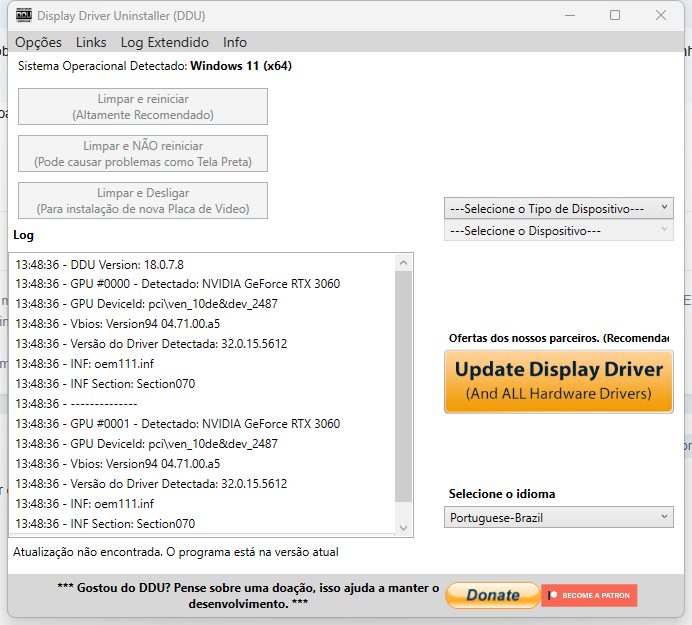Select log line DDU Version: 18.0.7.8

tap(100, 265)
